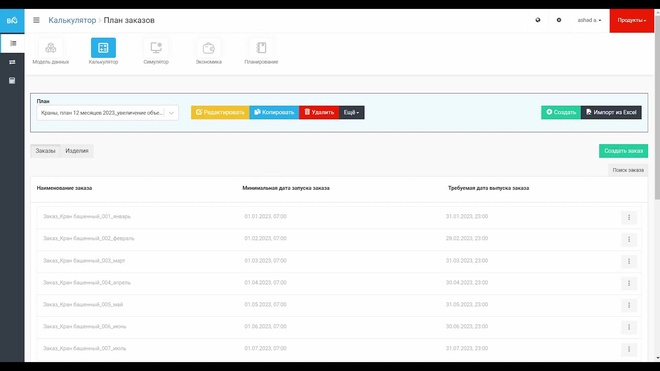Open settings gear icon in top bar
The width and height of the screenshot is (660, 371).
pos(559,20)
